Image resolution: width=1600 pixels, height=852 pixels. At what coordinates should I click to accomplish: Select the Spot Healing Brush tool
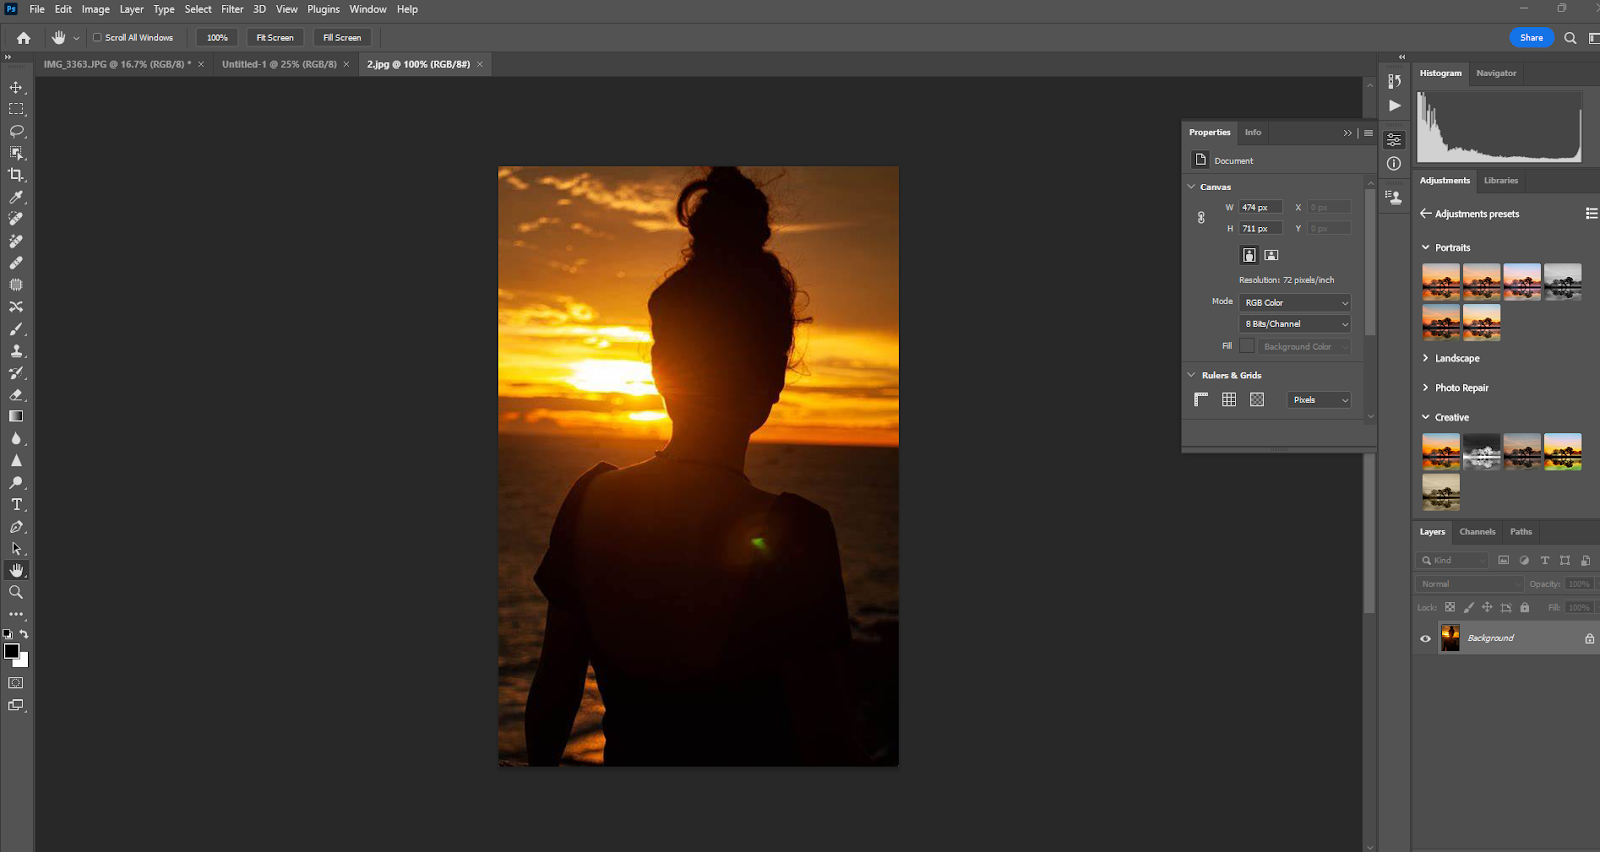point(16,219)
